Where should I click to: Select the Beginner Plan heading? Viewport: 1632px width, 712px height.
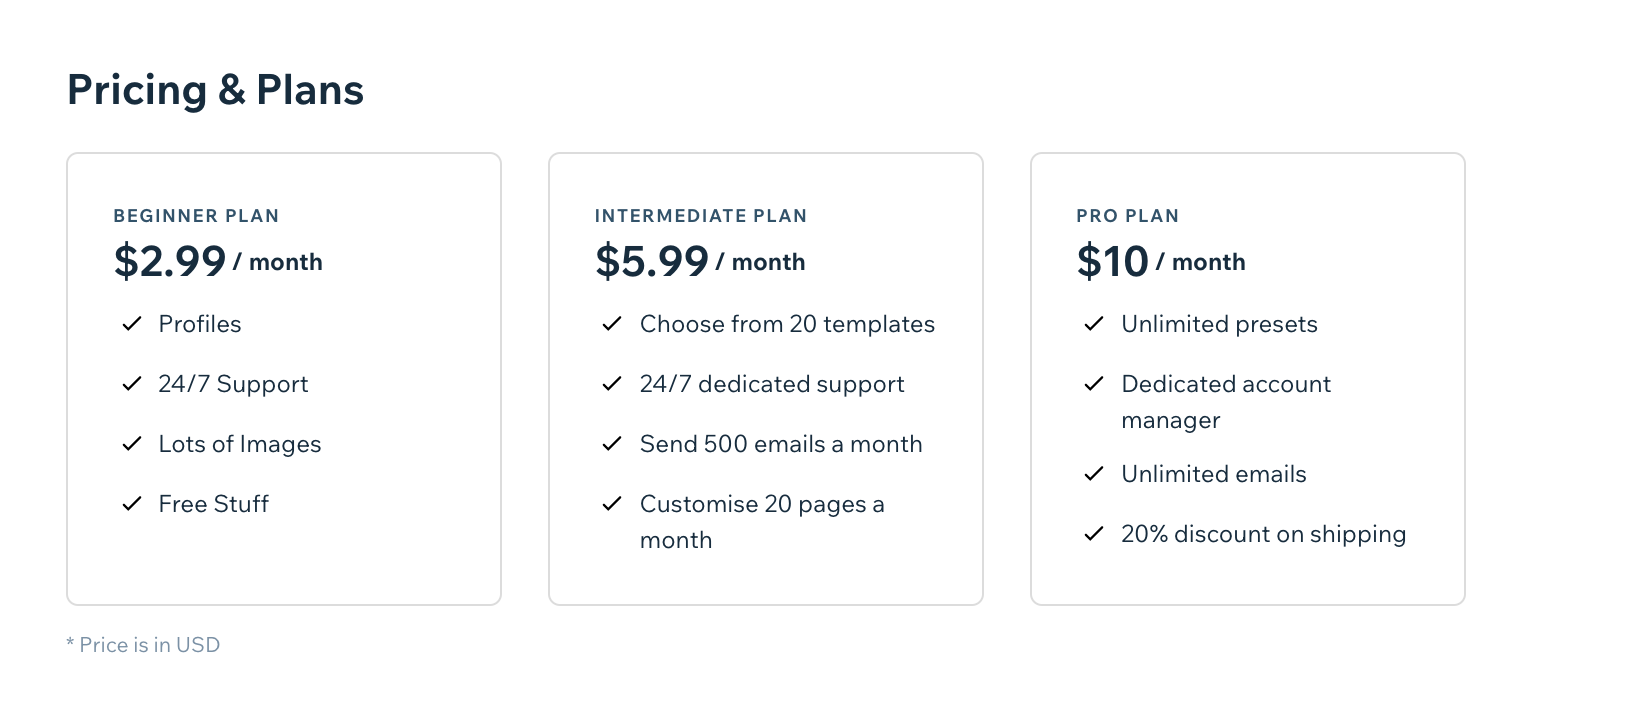point(196,216)
